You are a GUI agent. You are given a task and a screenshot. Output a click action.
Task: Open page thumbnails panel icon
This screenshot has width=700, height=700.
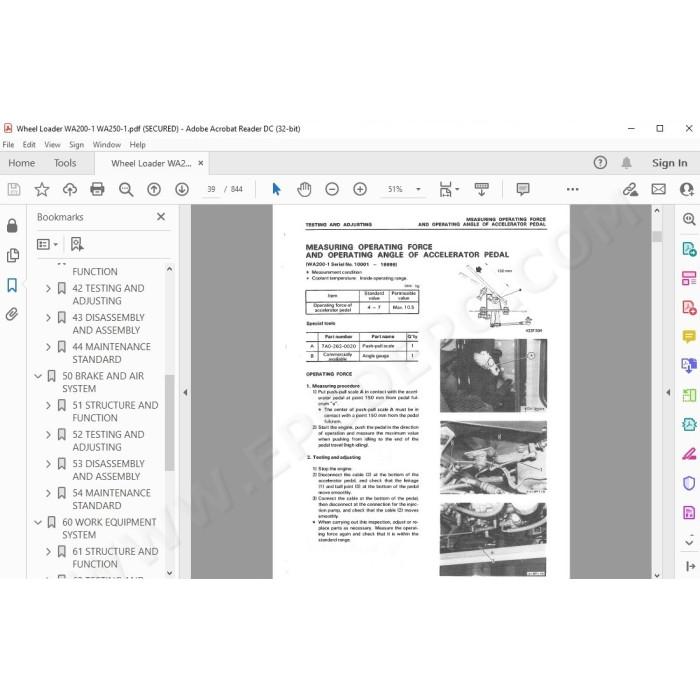pyautogui.click(x=12, y=255)
